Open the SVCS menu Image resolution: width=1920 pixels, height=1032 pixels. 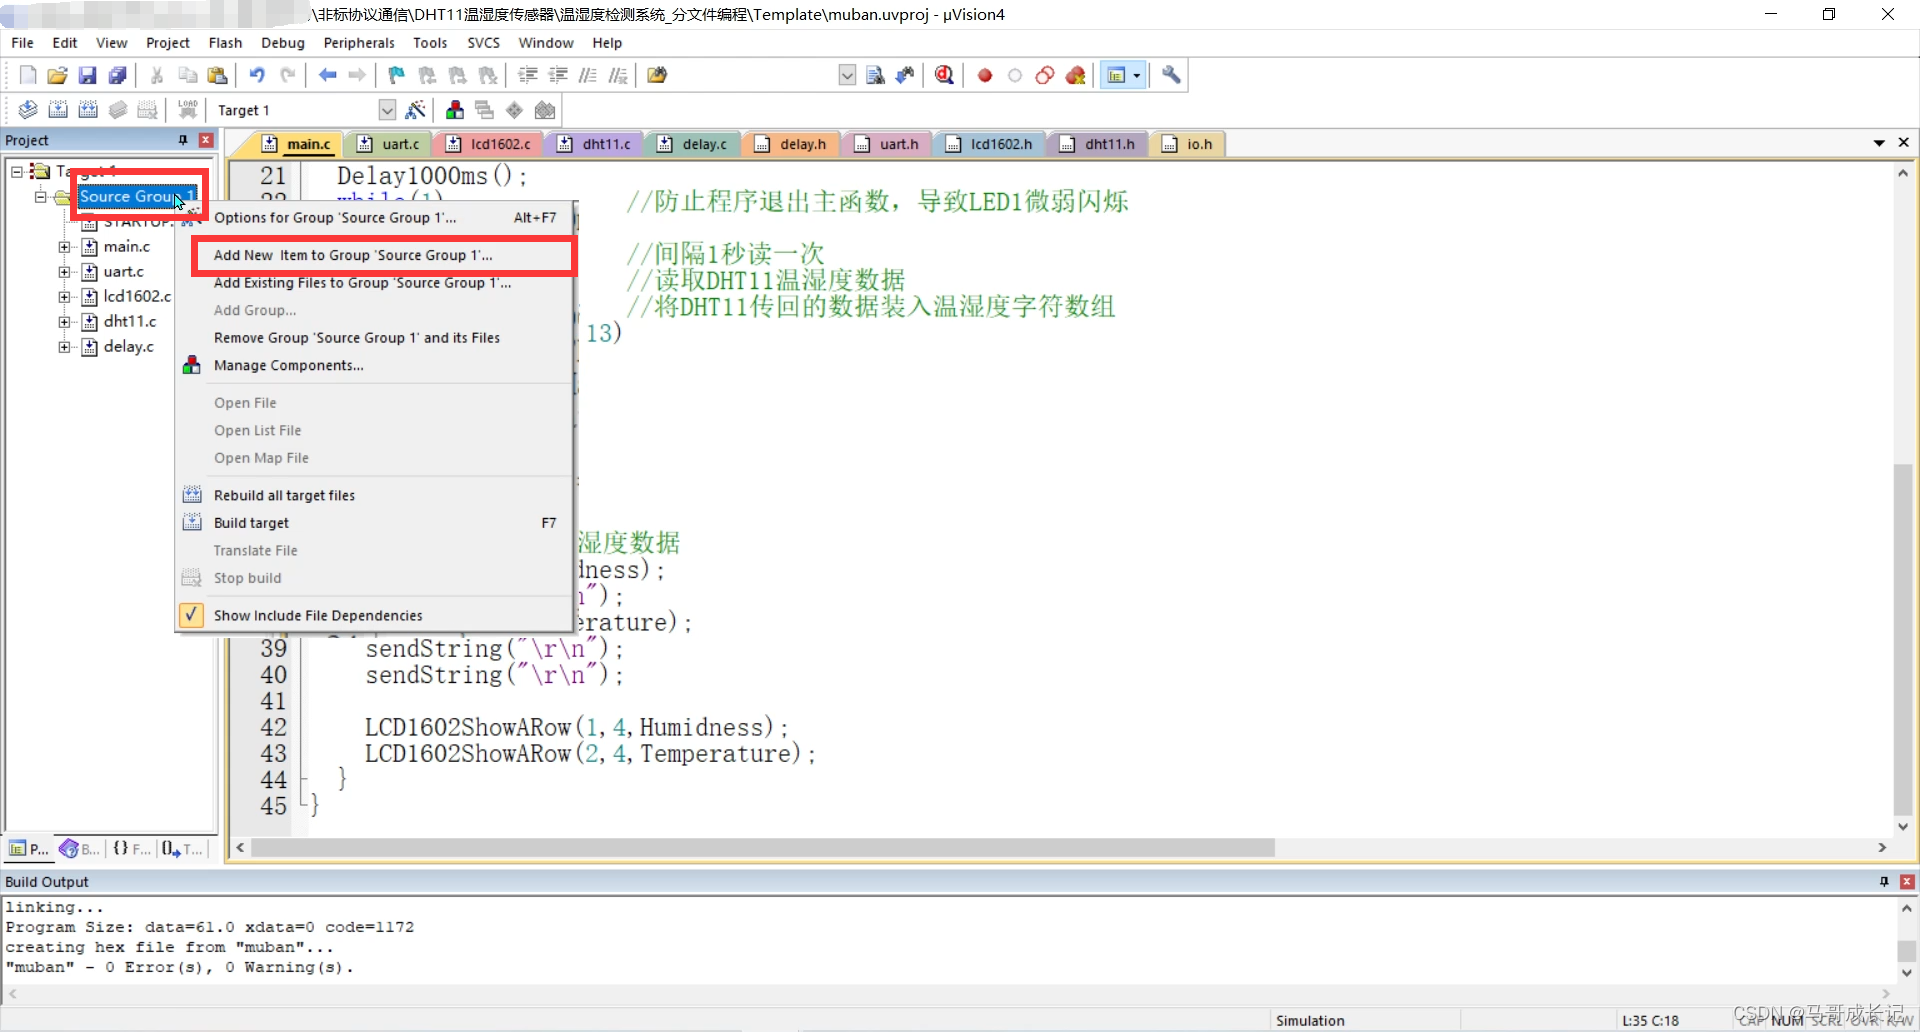(x=483, y=43)
